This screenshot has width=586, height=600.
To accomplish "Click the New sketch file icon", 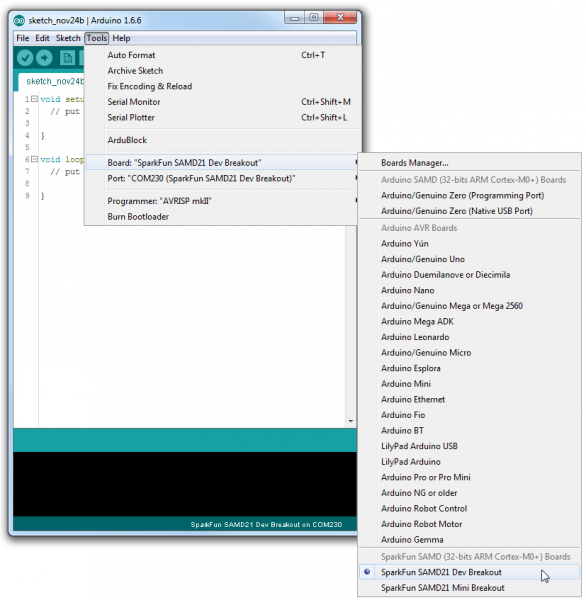I will 67,58.
